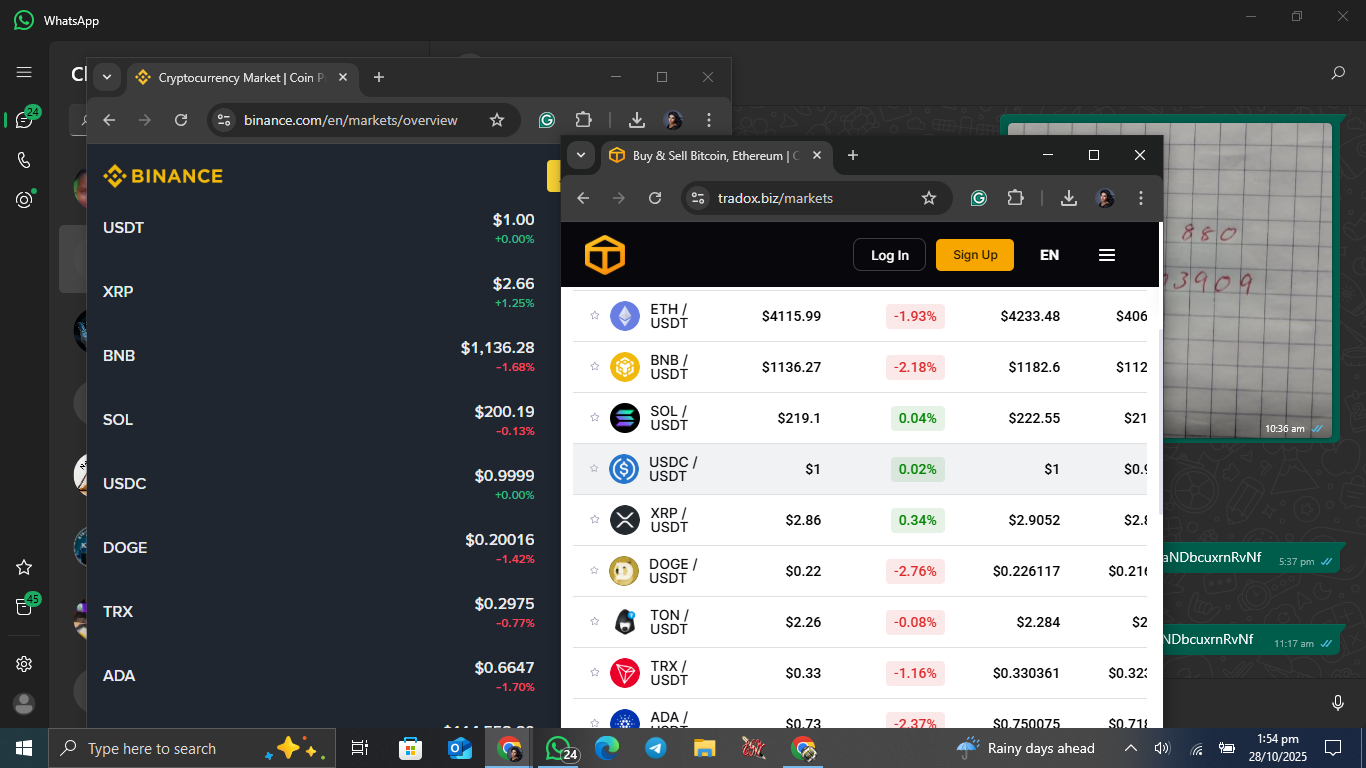This screenshot has width=1366, height=768.
Task: Open archived chats in WhatsApp sidebar
Action: (24, 607)
